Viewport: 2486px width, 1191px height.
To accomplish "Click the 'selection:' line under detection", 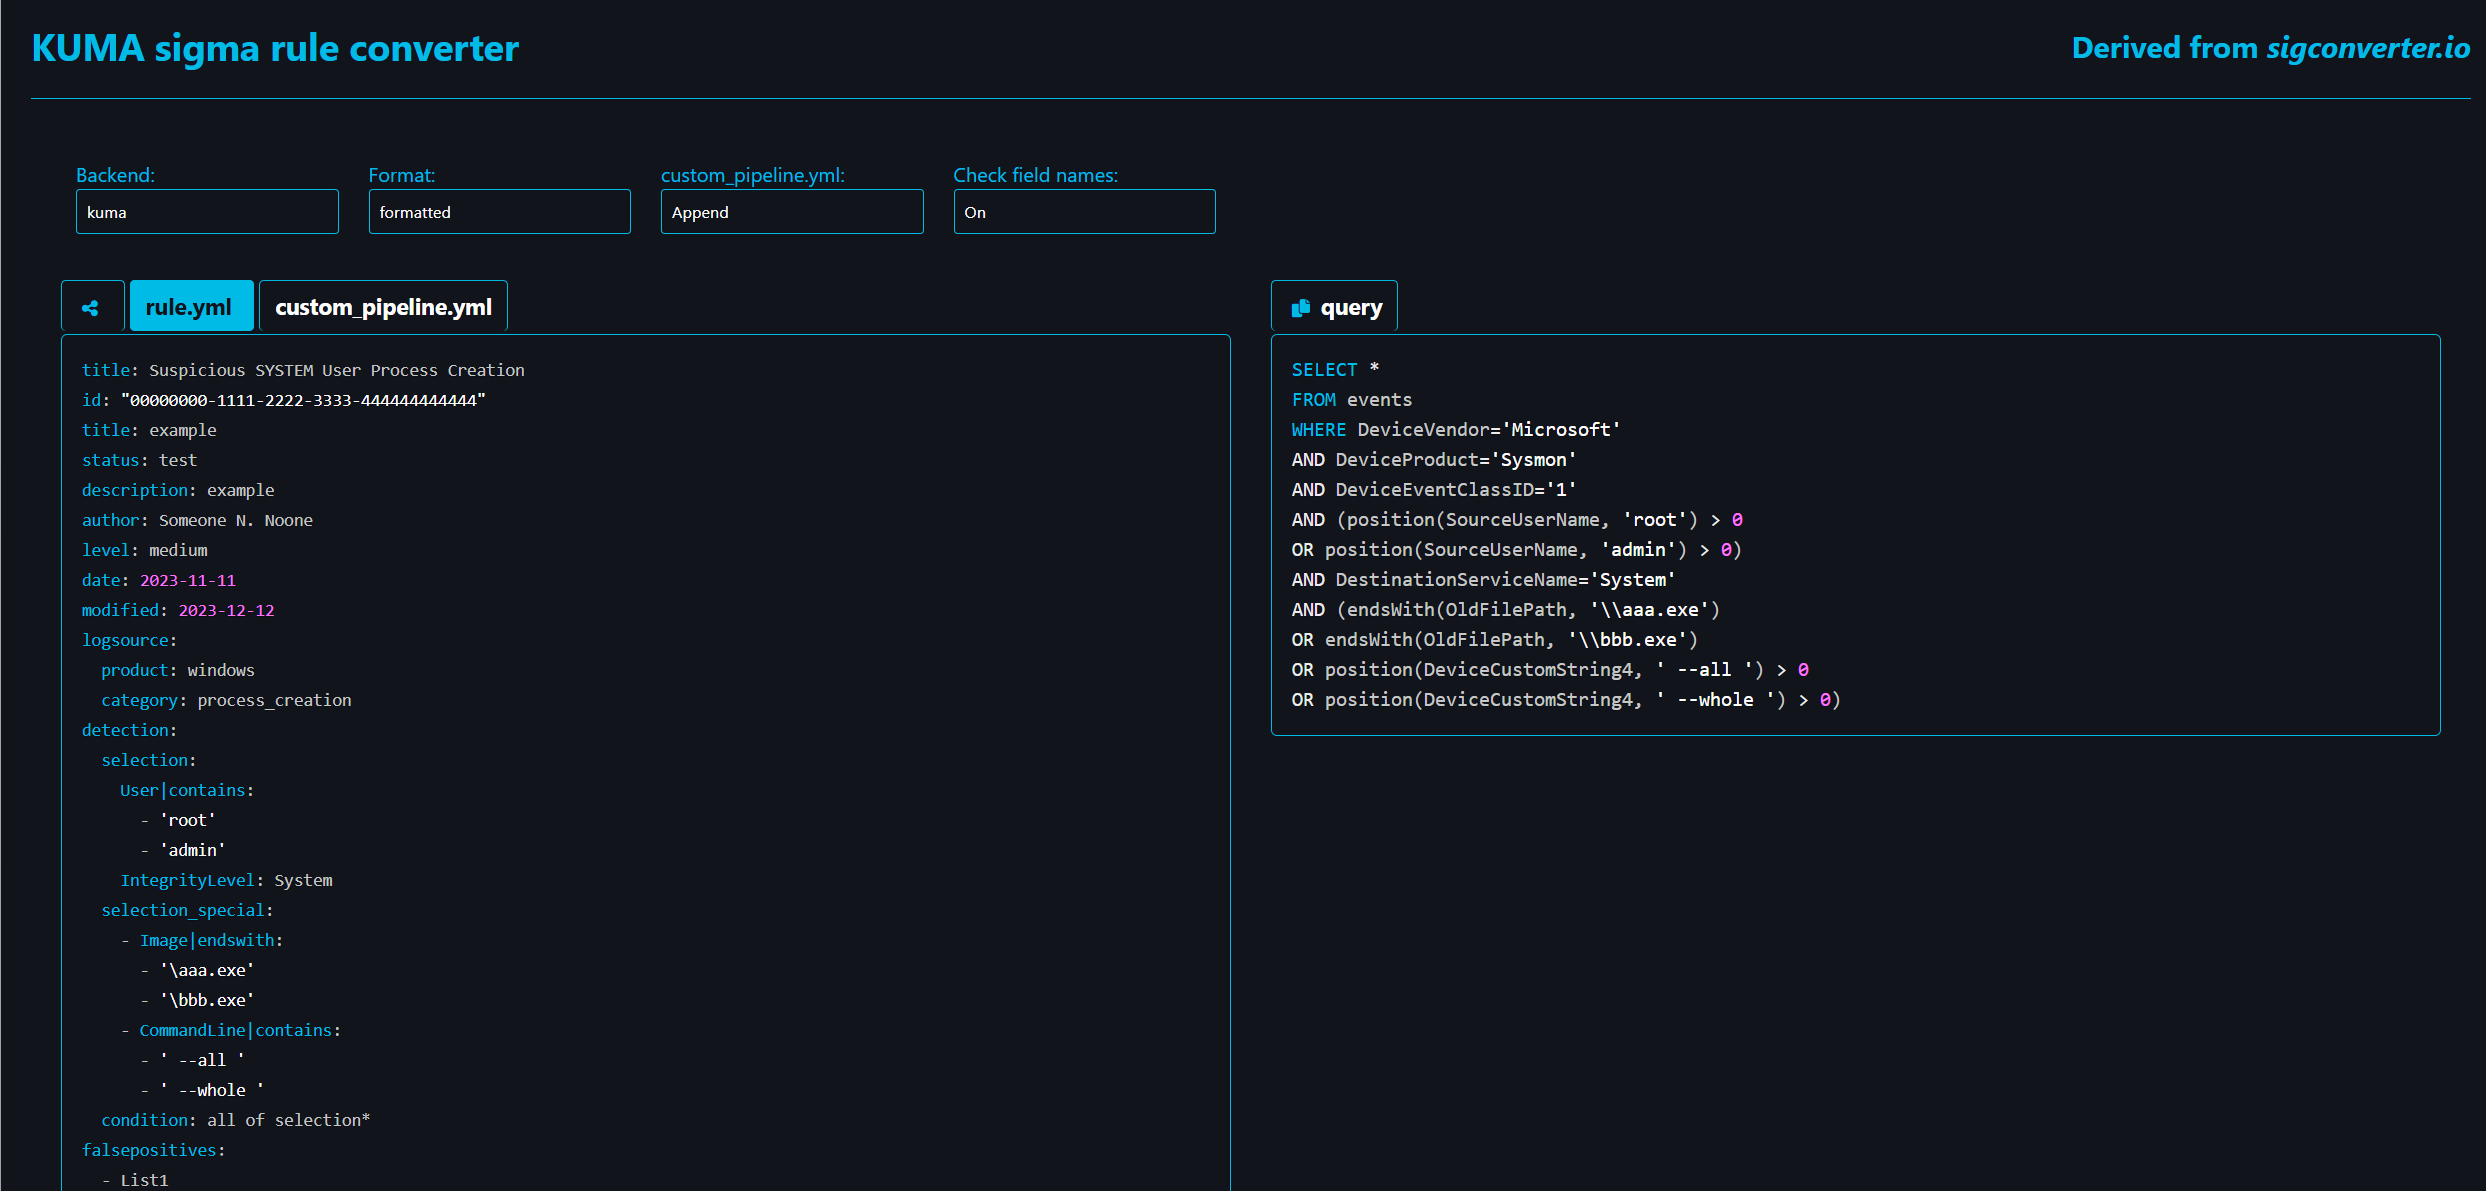I will coord(149,760).
